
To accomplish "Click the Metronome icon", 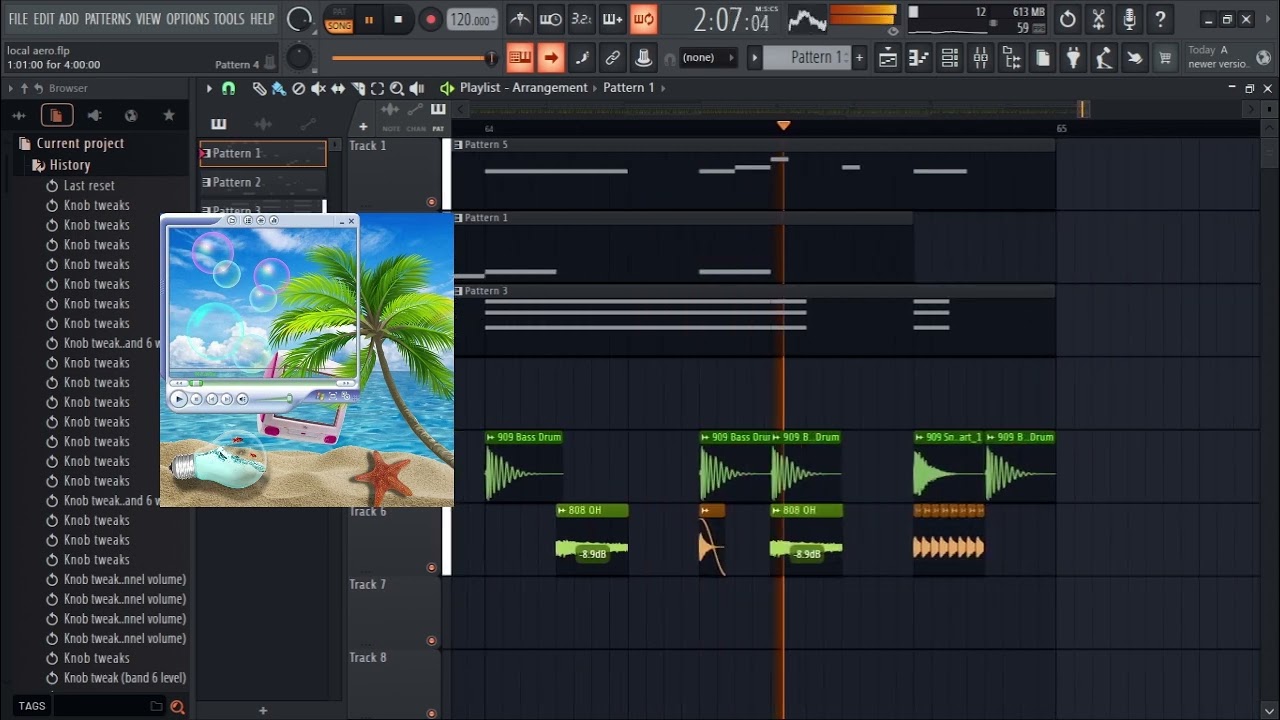I will click(x=520, y=19).
